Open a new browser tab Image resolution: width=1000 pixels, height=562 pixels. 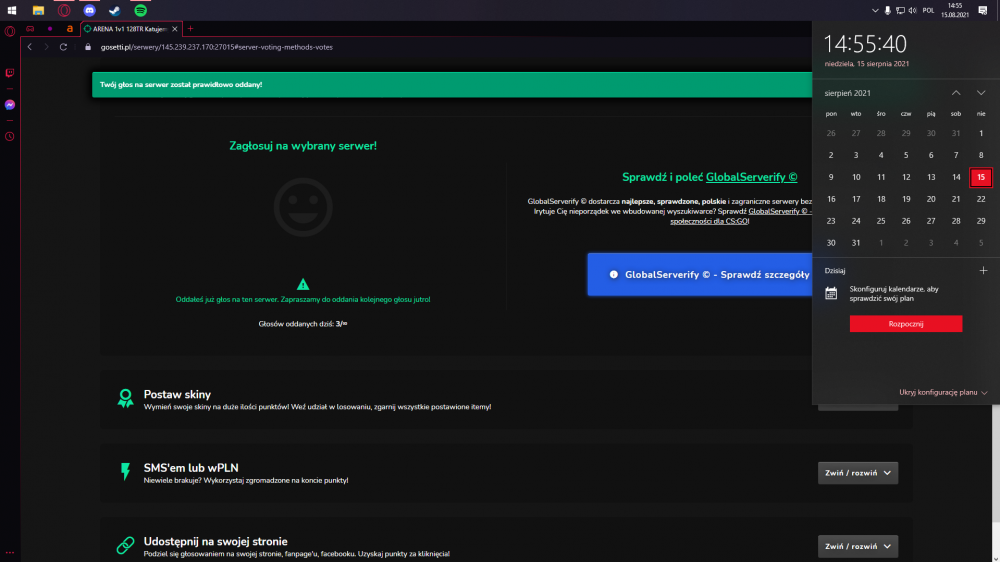[190, 29]
